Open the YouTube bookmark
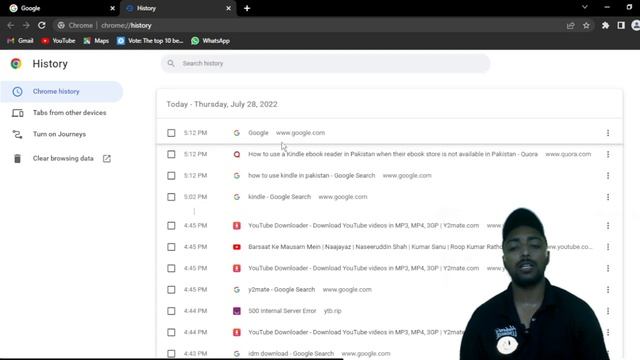 (58, 41)
